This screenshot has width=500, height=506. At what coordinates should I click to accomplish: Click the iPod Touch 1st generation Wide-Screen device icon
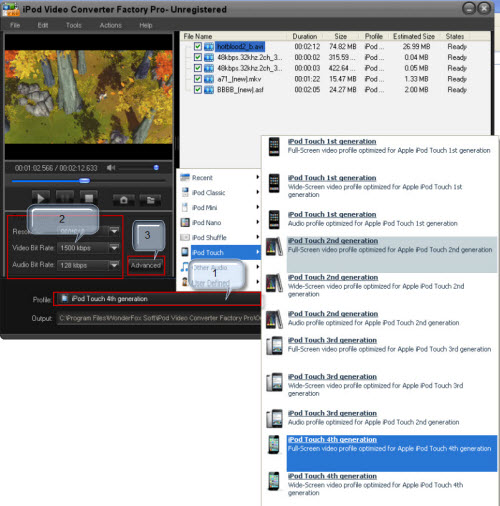274,183
